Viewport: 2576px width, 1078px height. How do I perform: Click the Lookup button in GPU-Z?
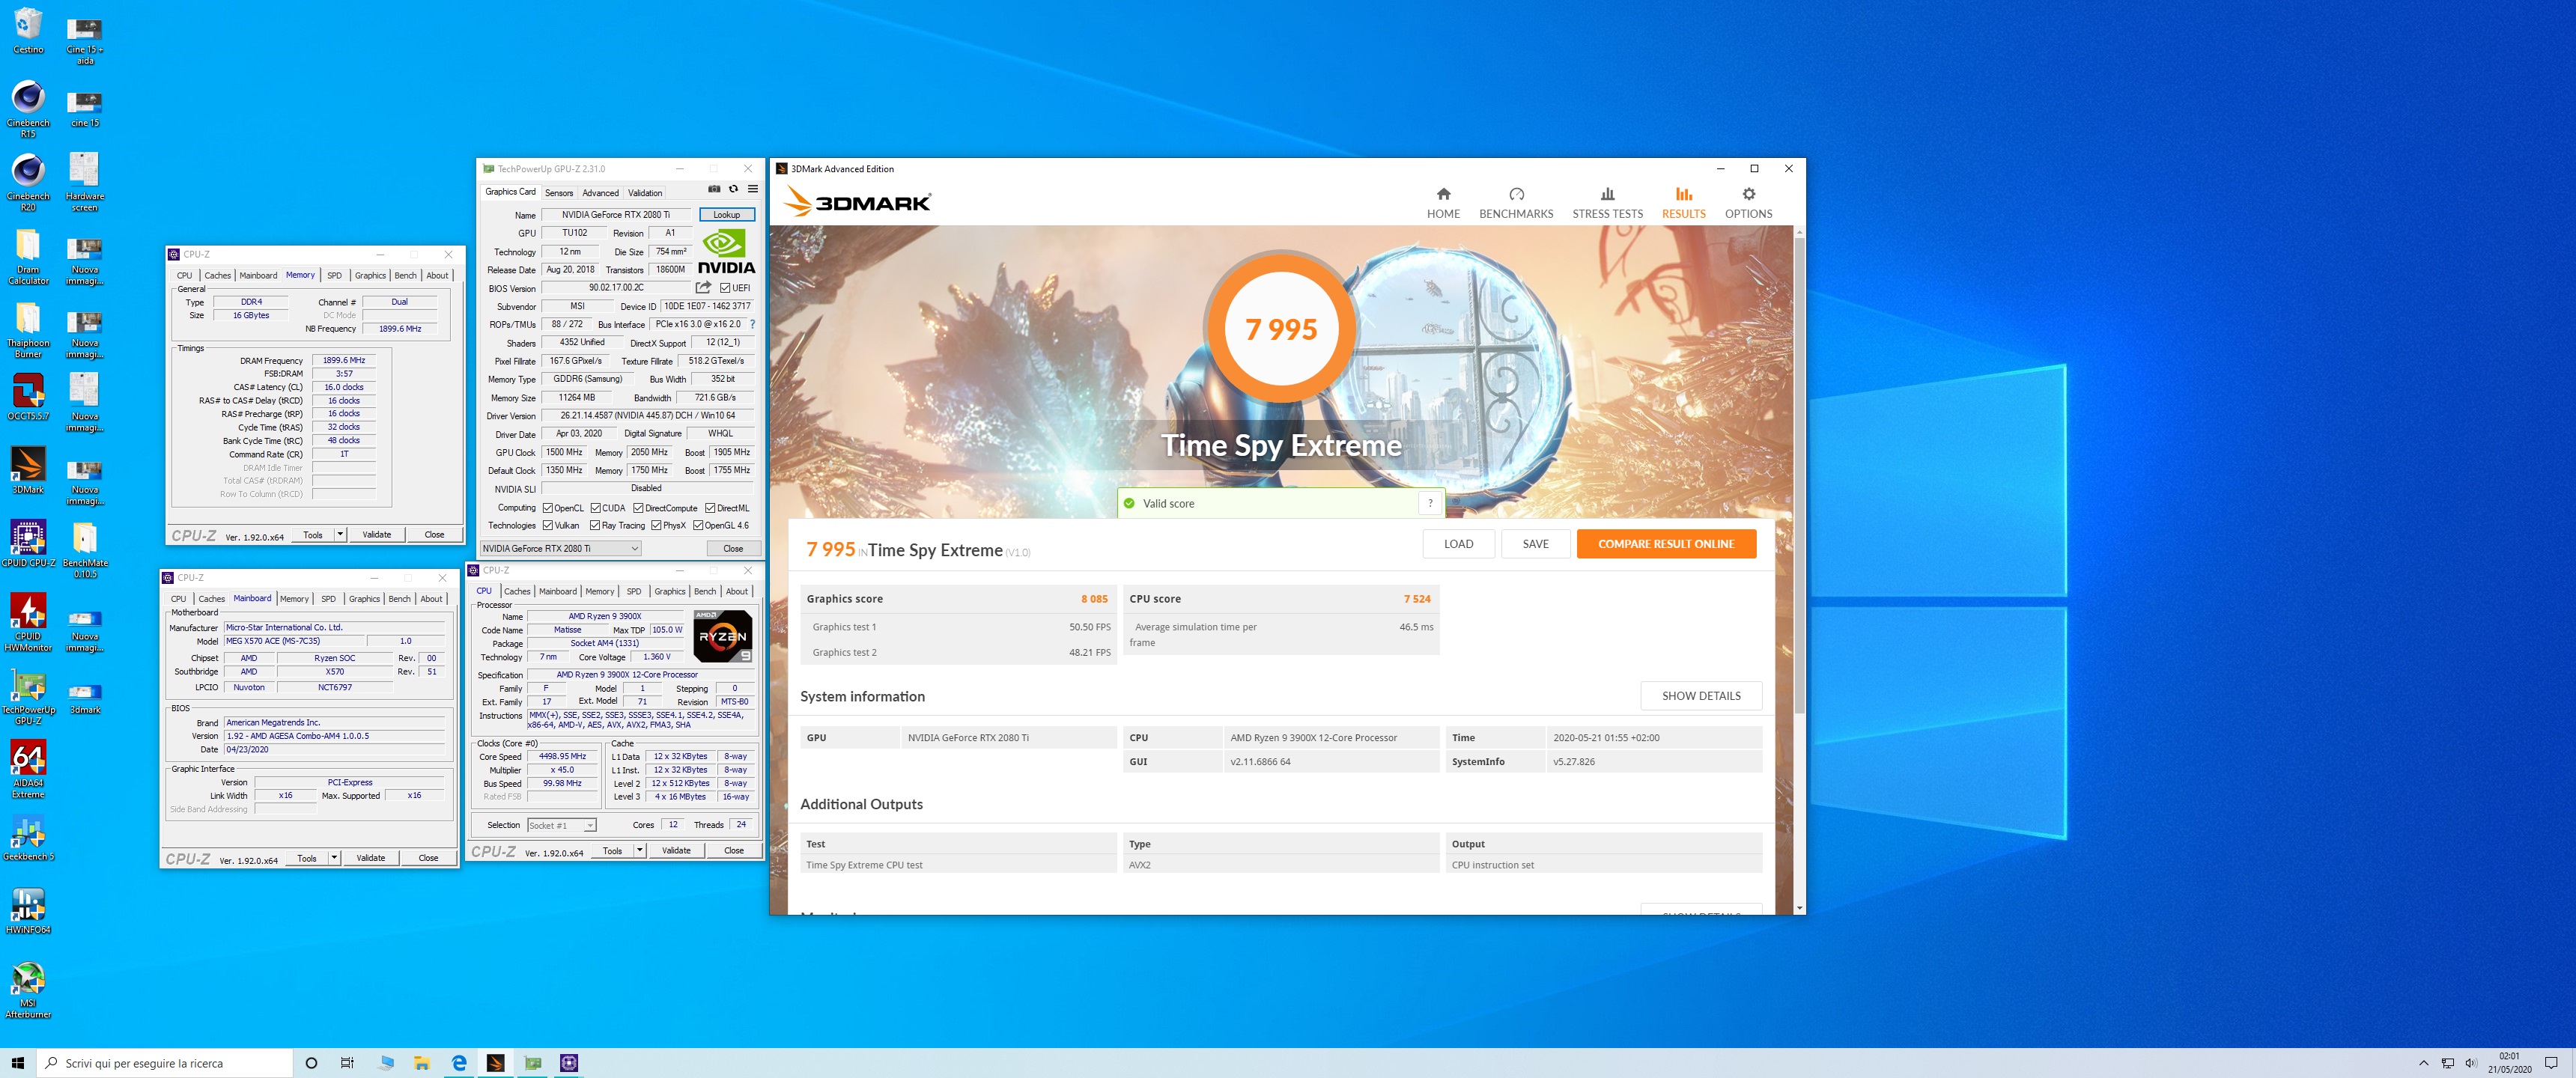coord(727,214)
